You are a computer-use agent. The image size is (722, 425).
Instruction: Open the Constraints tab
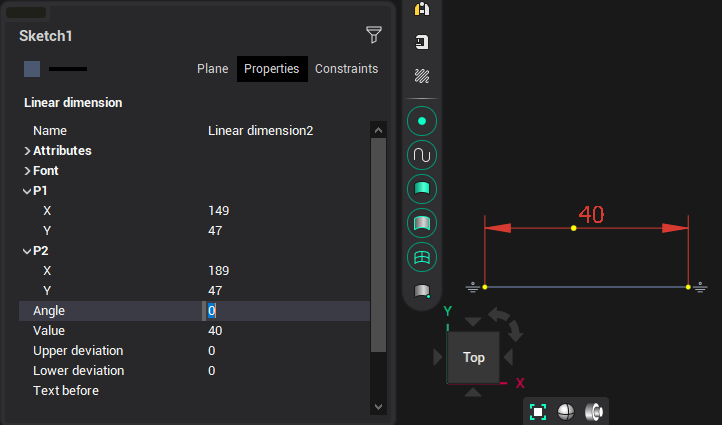pyautogui.click(x=346, y=69)
